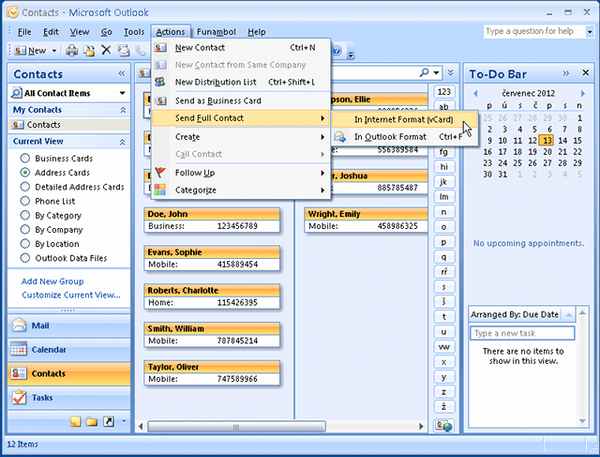Image resolution: width=600 pixels, height=457 pixels.
Task: Open Notes via the yellow note icon
Action: point(75,422)
